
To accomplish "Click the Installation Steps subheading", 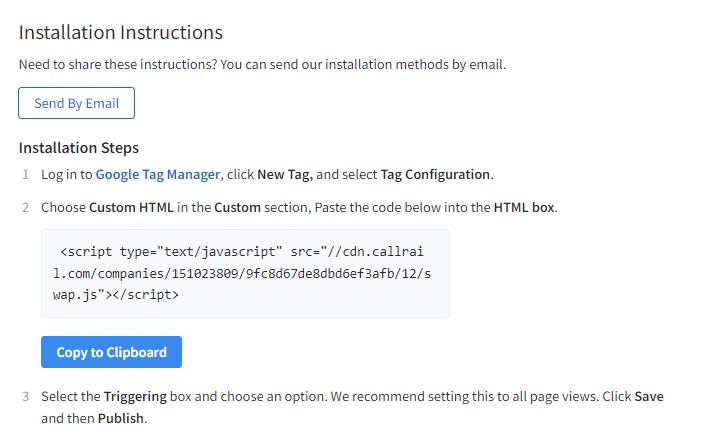I will coord(79,148).
